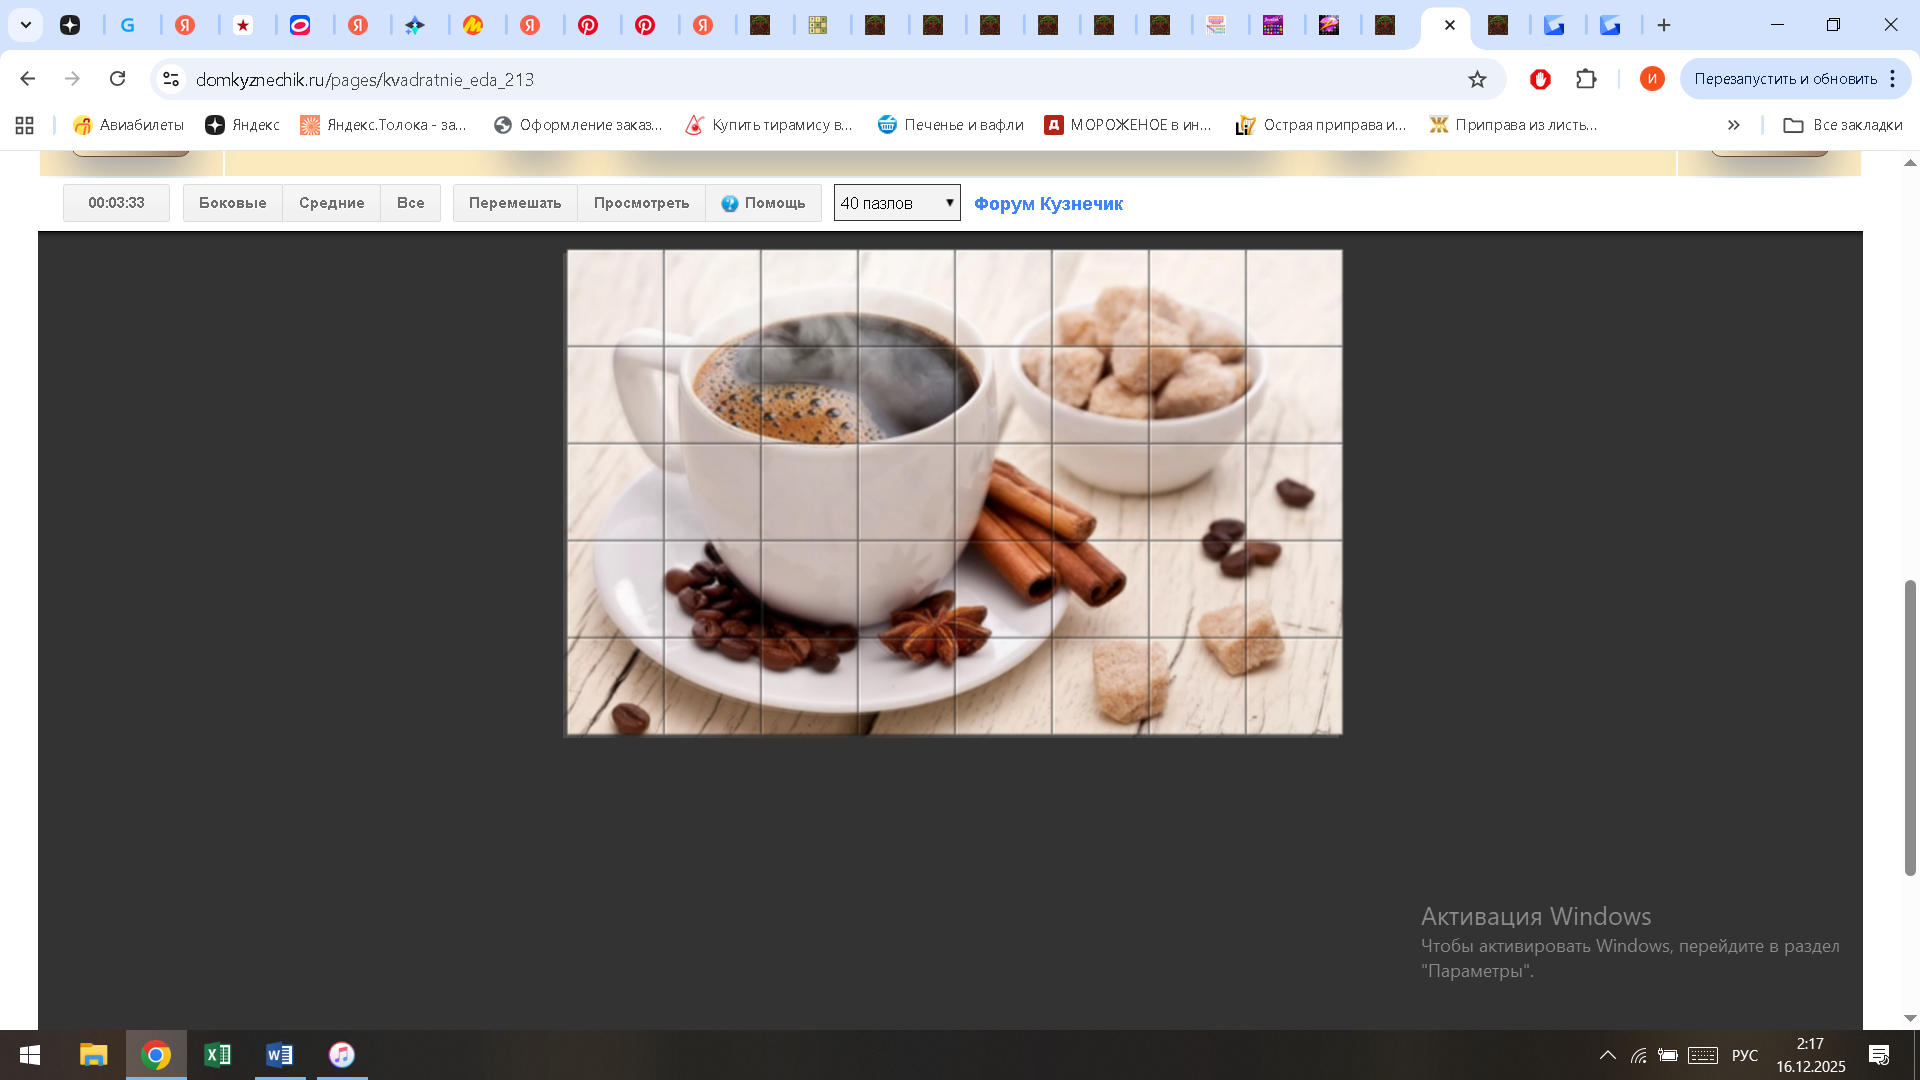Expand the hidden bookmarks chevron
Screen dimensions: 1920x1080
[1733, 125]
